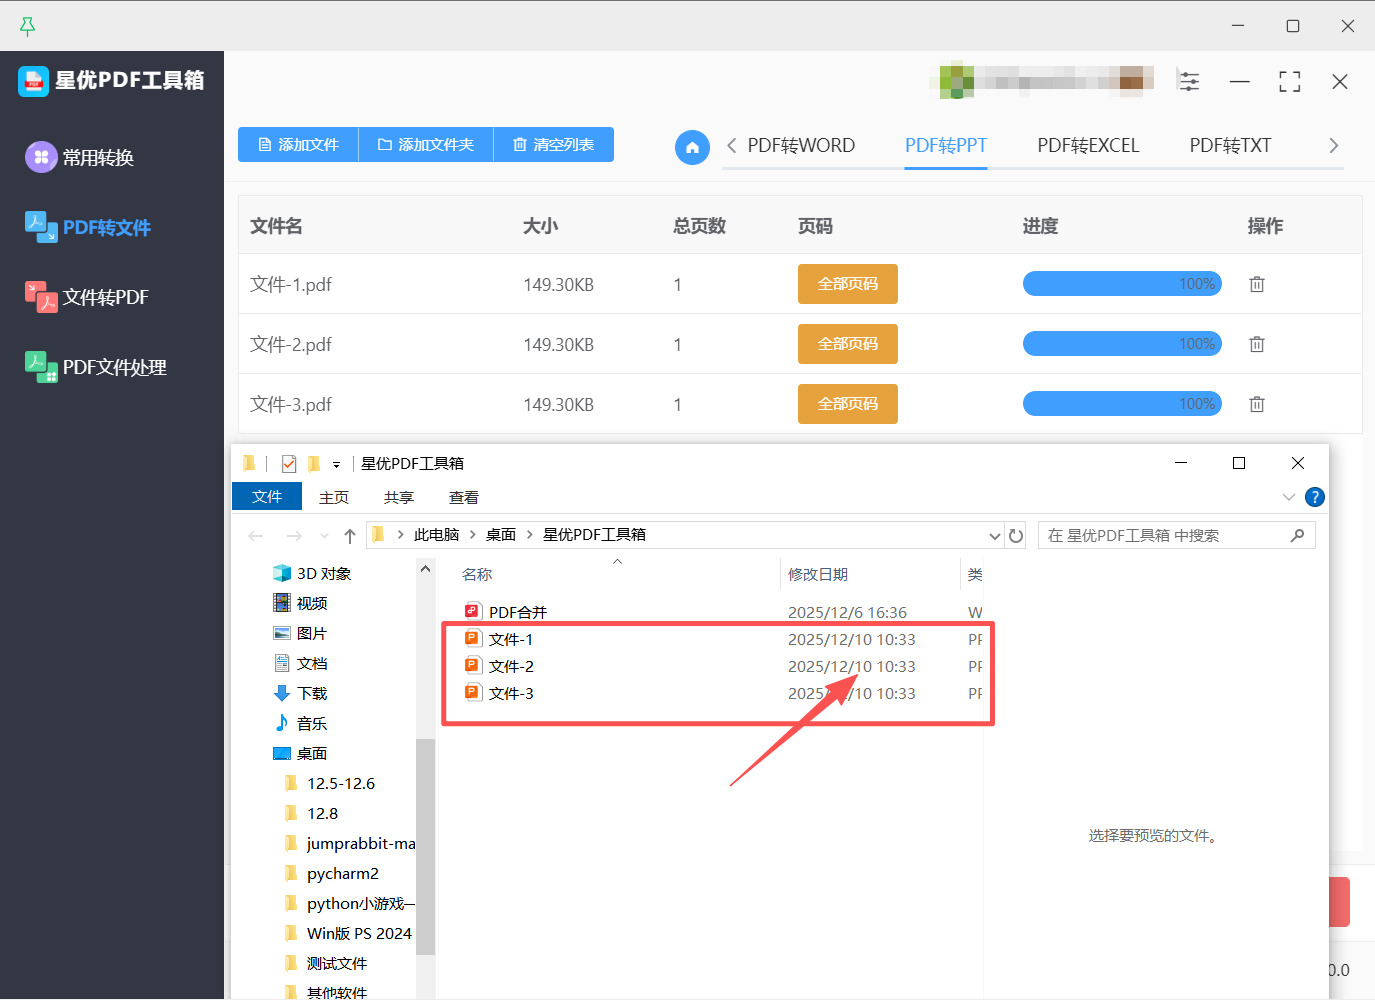Select the 文件-1 presentation file

point(500,639)
